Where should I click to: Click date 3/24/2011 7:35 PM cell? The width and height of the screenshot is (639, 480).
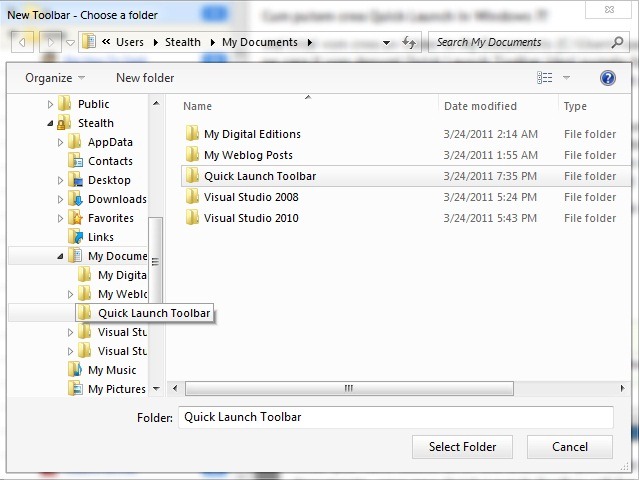(490, 176)
